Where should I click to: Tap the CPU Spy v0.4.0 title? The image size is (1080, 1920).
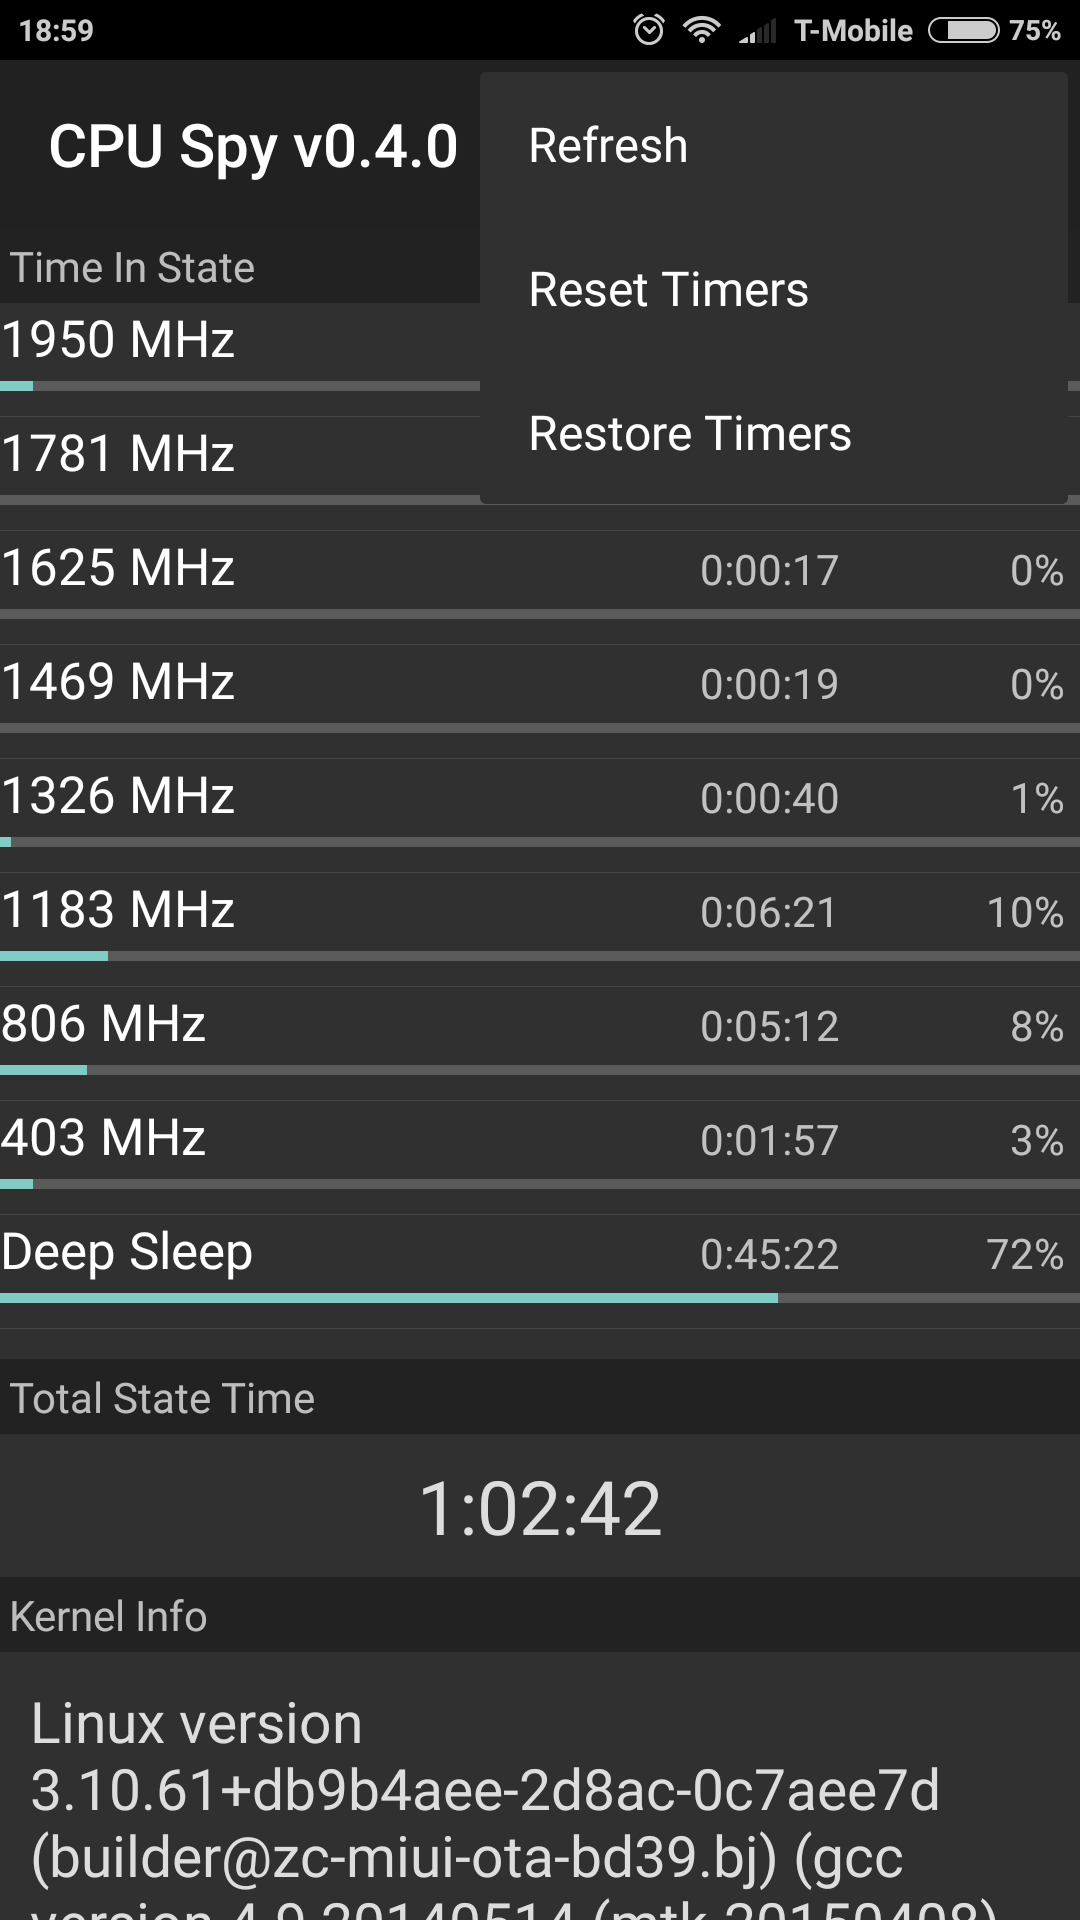[253, 147]
